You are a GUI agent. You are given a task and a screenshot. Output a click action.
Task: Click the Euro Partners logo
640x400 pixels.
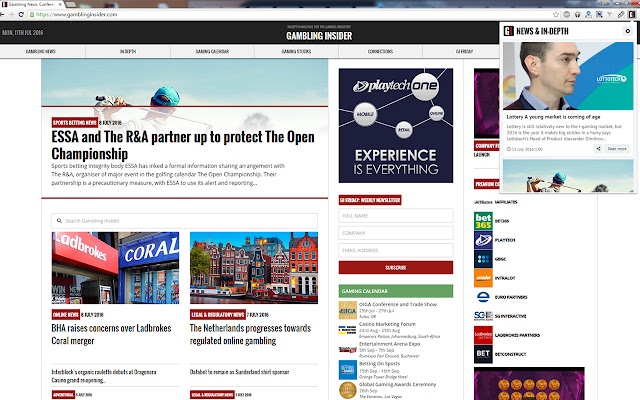pyautogui.click(x=483, y=297)
